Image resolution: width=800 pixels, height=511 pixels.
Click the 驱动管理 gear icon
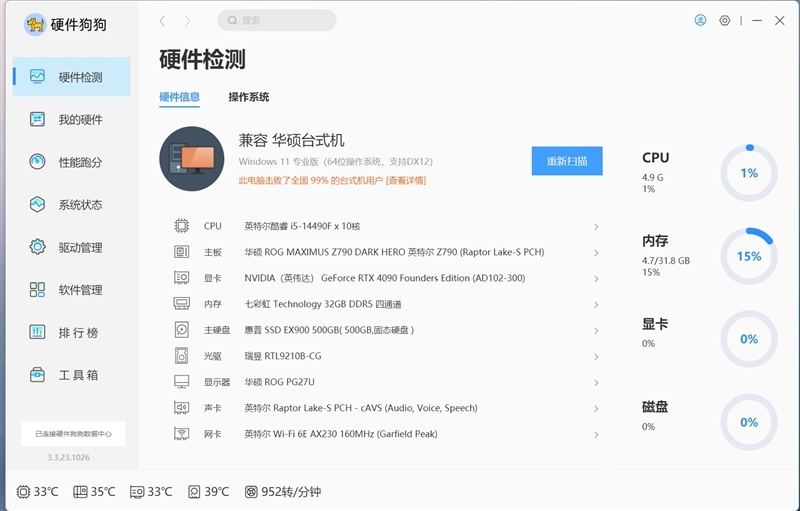point(37,247)
